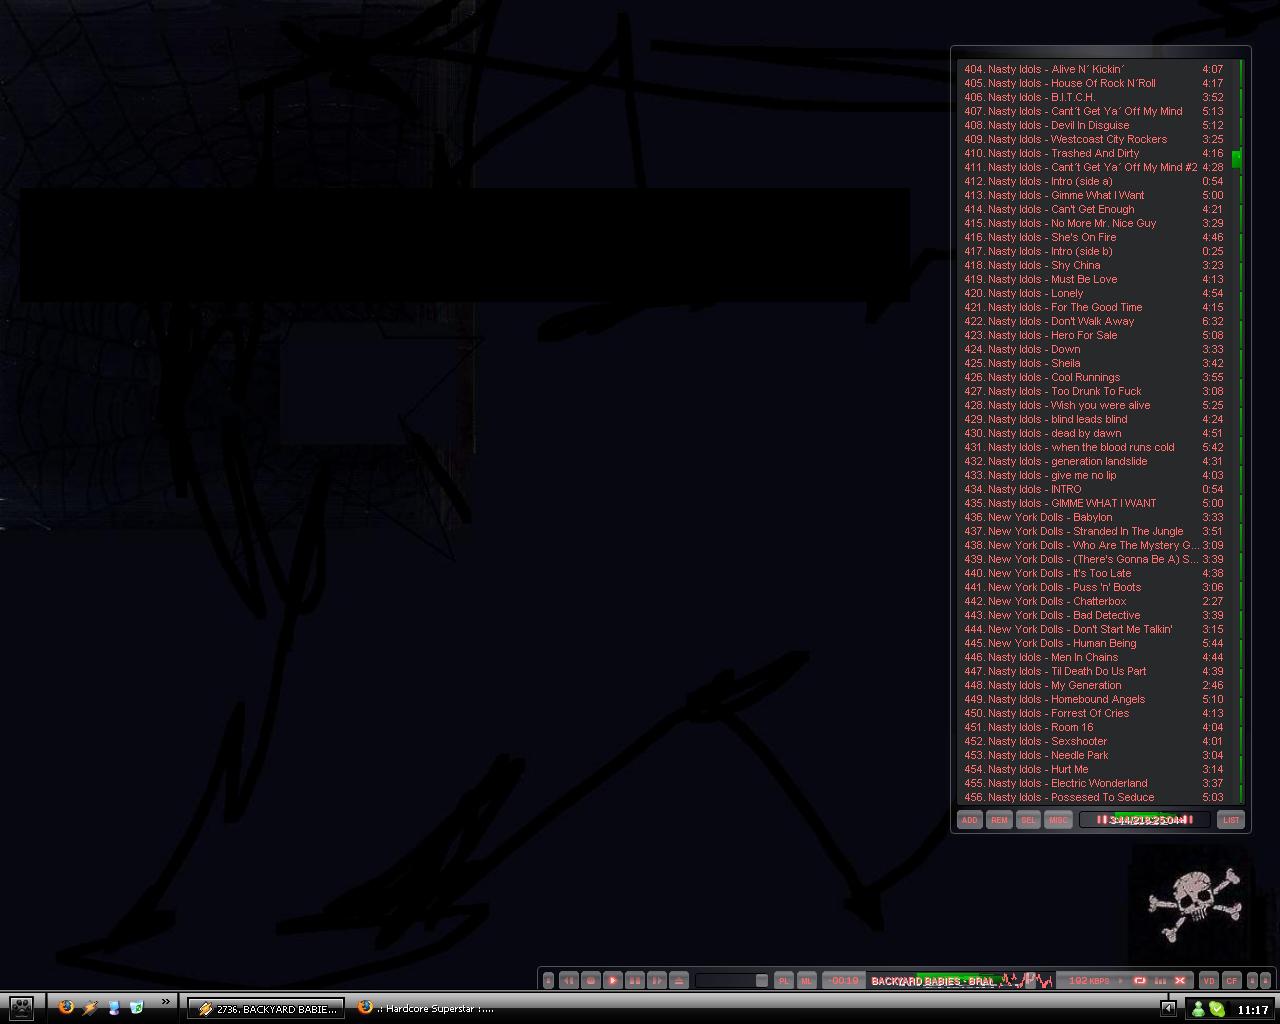Select track 441 Puss 'n' Boots
This screenshot has height=1024, width=1280.
click(x=1093, y=587)
